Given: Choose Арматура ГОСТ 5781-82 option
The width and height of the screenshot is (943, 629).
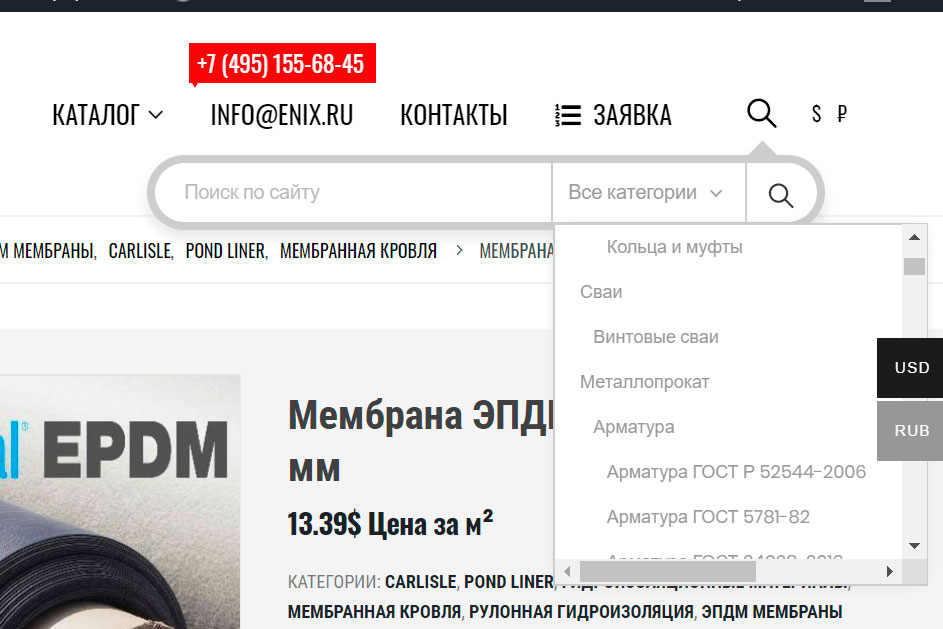Looking at the screenshot, I should pyautogui.click(x=708, y=517).
